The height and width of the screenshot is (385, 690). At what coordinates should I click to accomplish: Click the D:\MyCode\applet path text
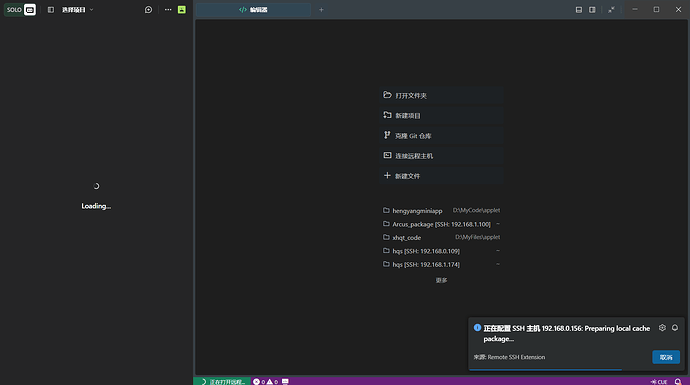coord(476,210)
